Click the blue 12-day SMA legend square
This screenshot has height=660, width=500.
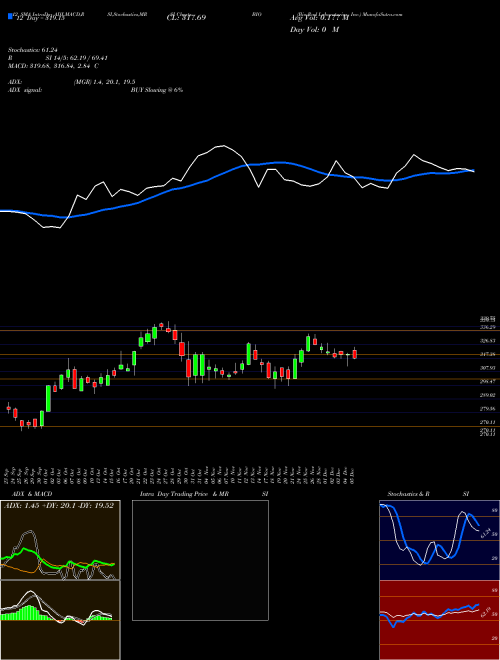pos(11,16)
